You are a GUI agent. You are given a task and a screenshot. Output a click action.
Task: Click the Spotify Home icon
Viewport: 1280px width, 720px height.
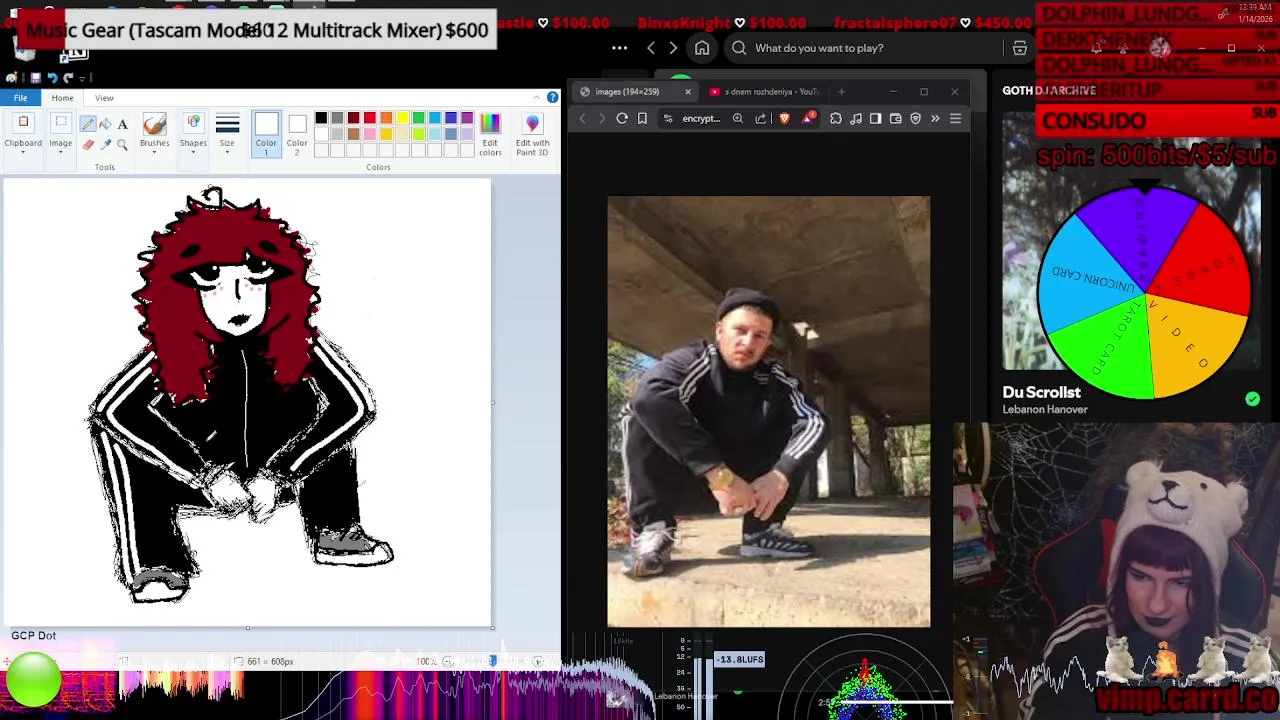coord(702,48)
